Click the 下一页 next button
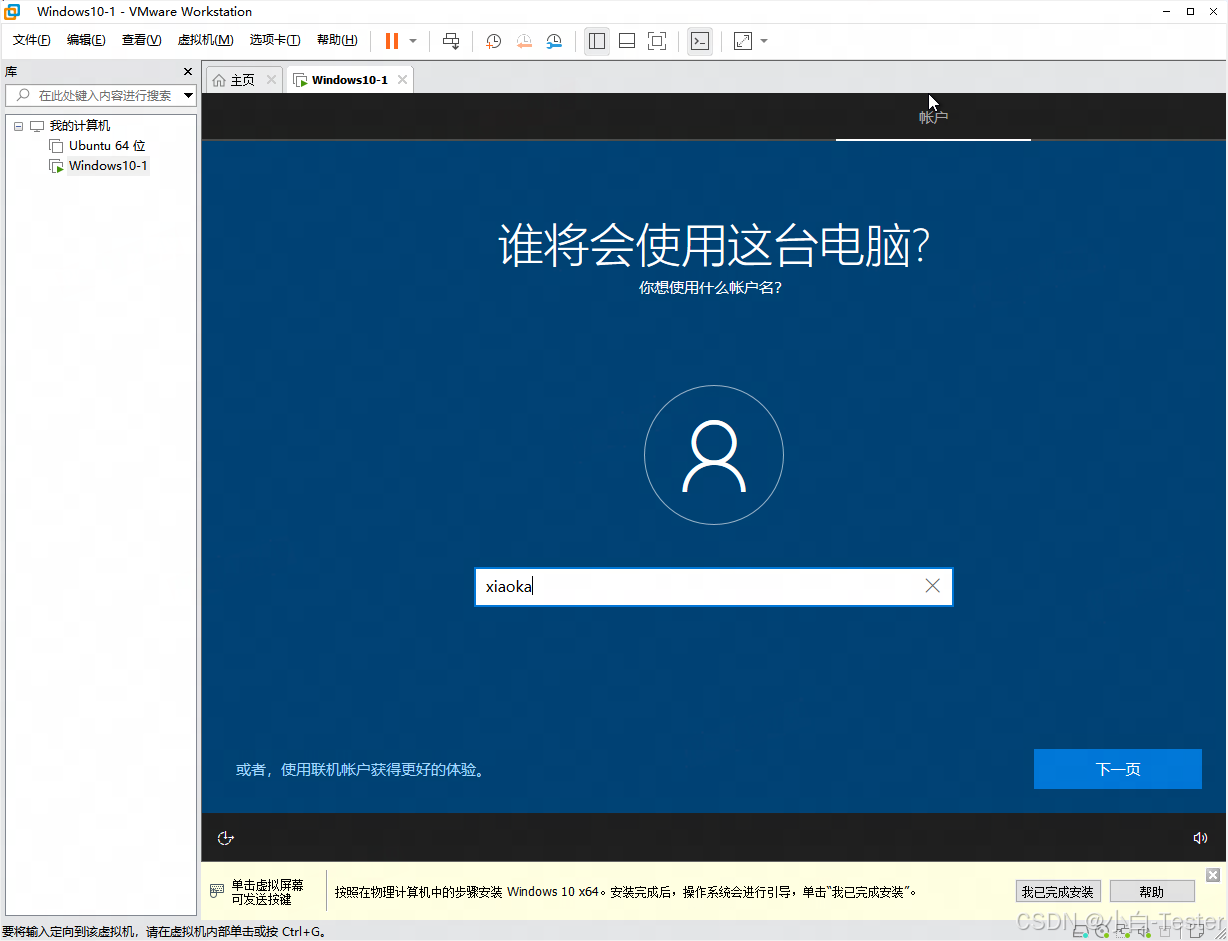Screen dimensions: 1228x941 pos(1118,769)
